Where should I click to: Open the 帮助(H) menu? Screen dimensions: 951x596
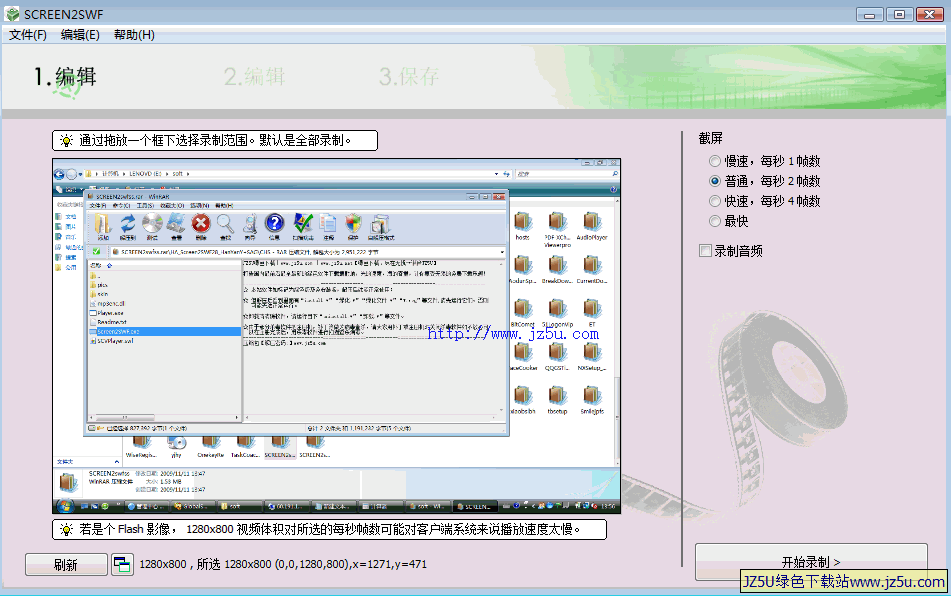pyautogui.click(x=134, y=35)
